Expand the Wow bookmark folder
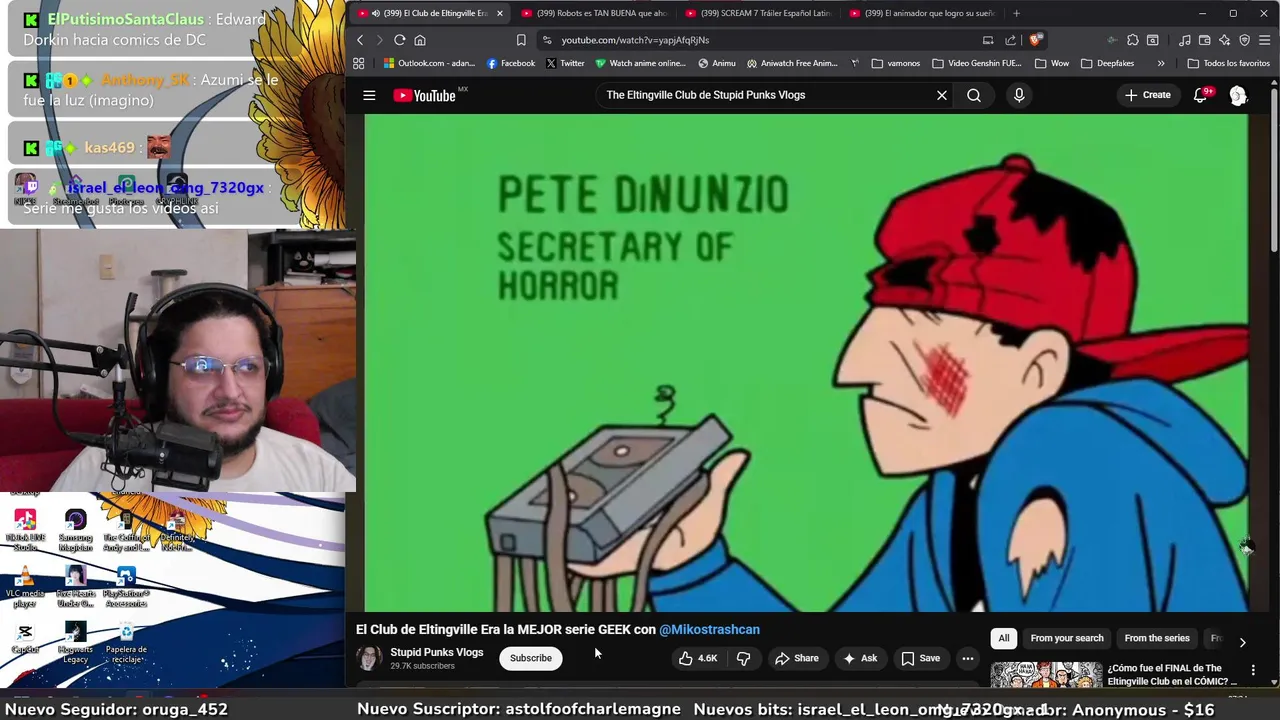The height and width of the screenshot is (720, 1280). 1052,63
